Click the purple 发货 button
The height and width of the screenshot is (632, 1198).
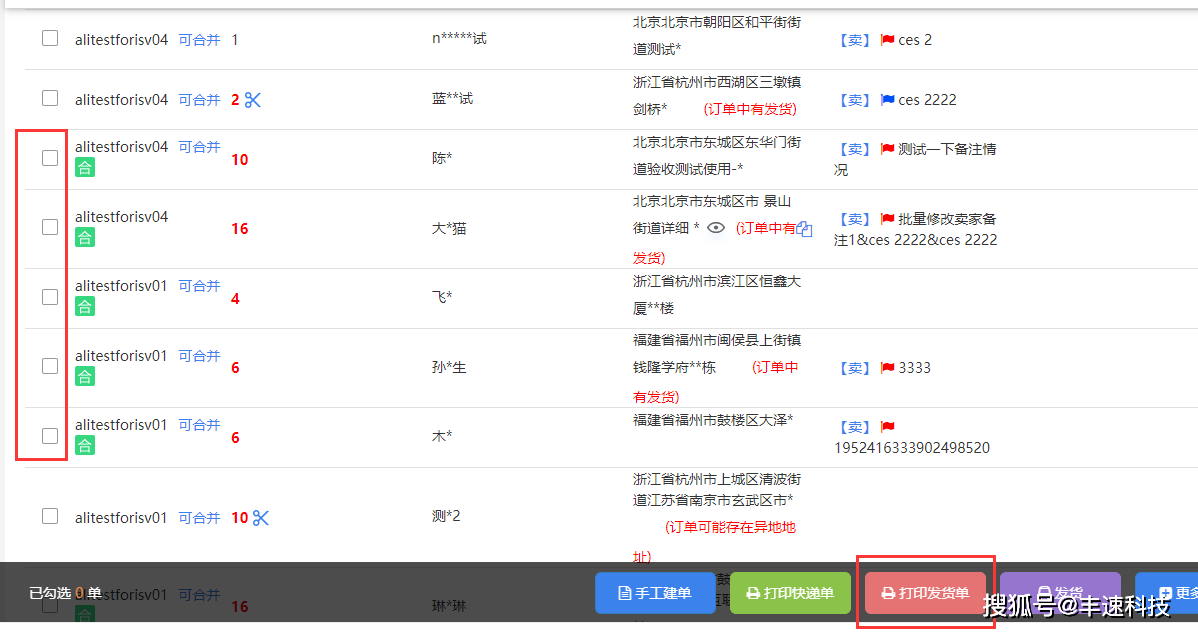1060,592
